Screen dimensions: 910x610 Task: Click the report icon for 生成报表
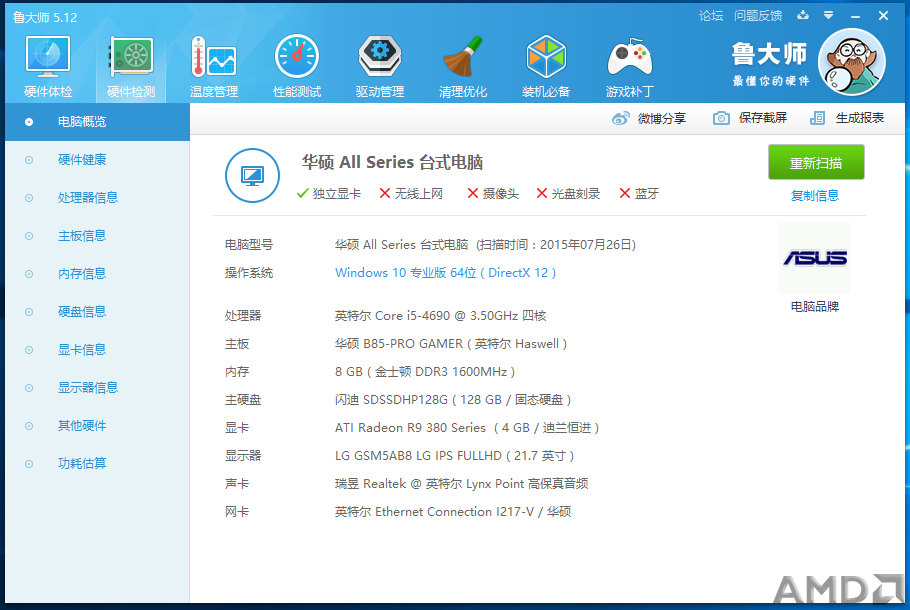click(x=817, y=118)
